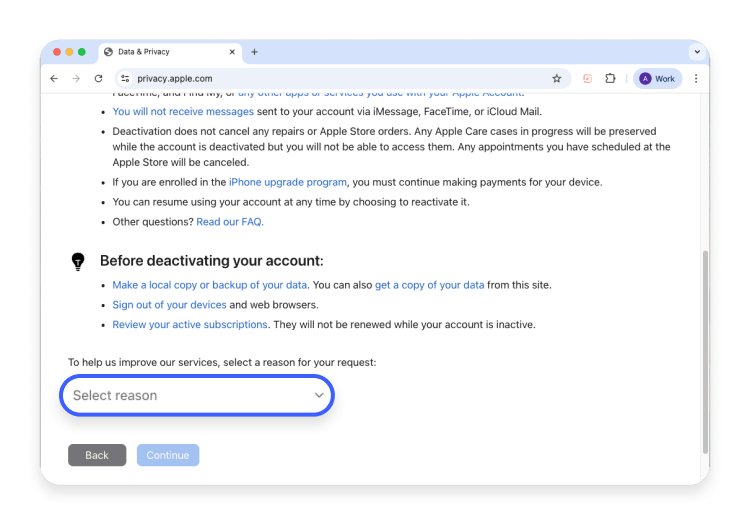
Task: Open You will not receive messages link
Action: (183, 111)
